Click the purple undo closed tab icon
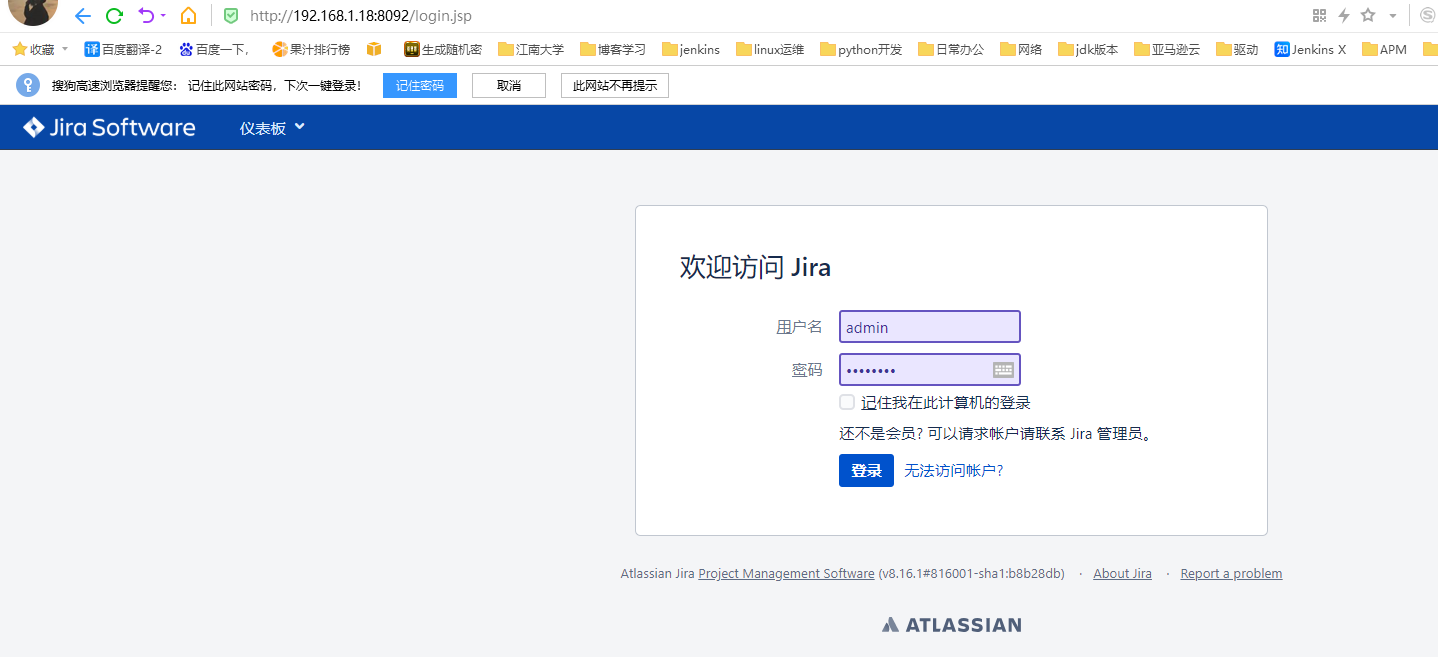Screen dimensions: 1438x657 point(146,16)
